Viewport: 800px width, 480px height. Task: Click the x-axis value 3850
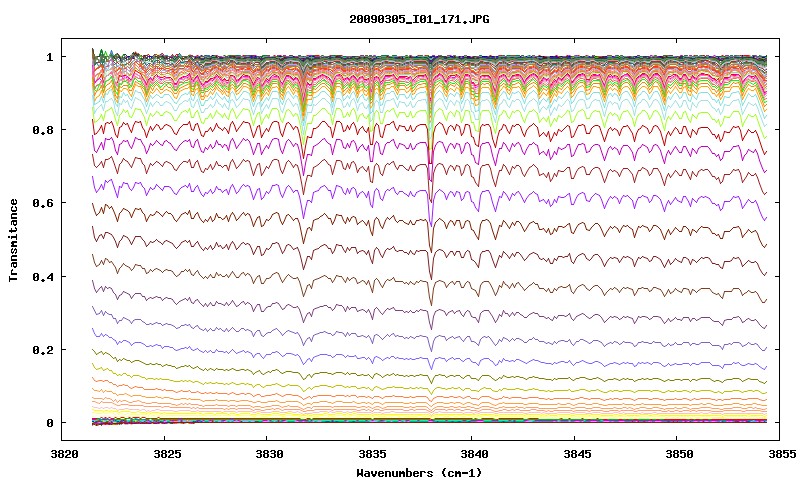680,454
